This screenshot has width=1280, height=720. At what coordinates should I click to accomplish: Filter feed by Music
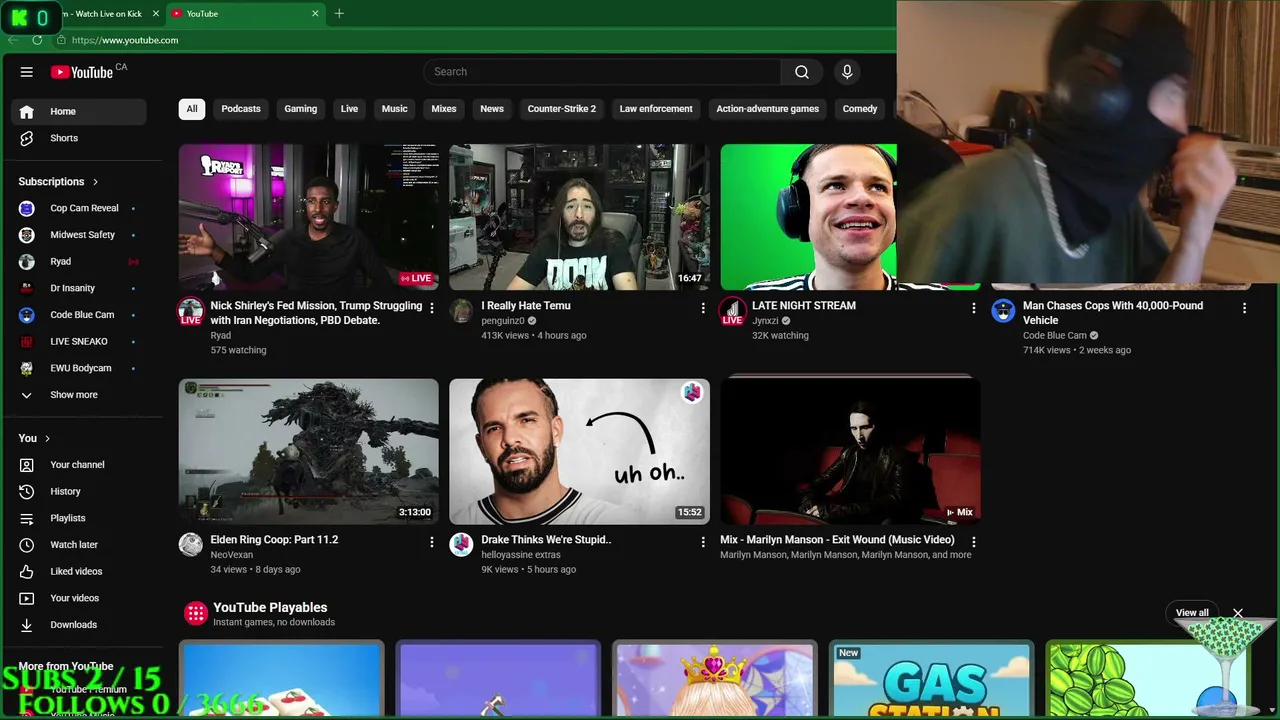point(394,109)
